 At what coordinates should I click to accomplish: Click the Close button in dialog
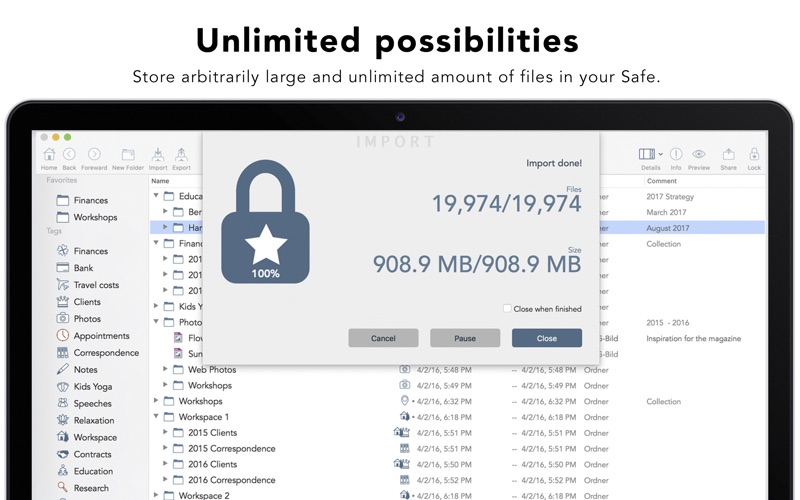tap(546, 338)
